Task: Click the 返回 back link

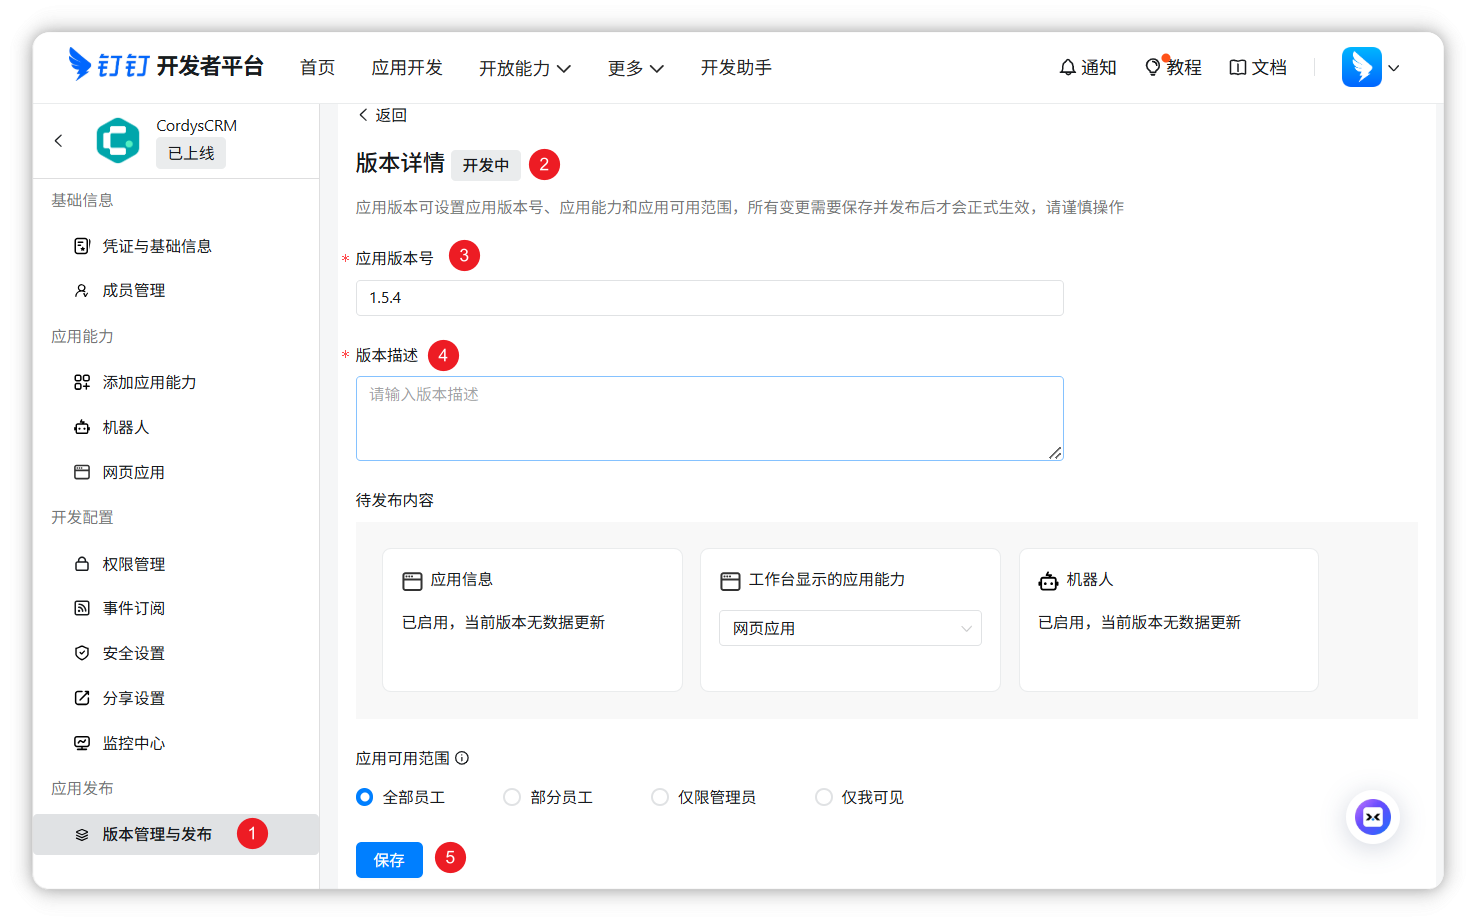Action: [382, 115]
